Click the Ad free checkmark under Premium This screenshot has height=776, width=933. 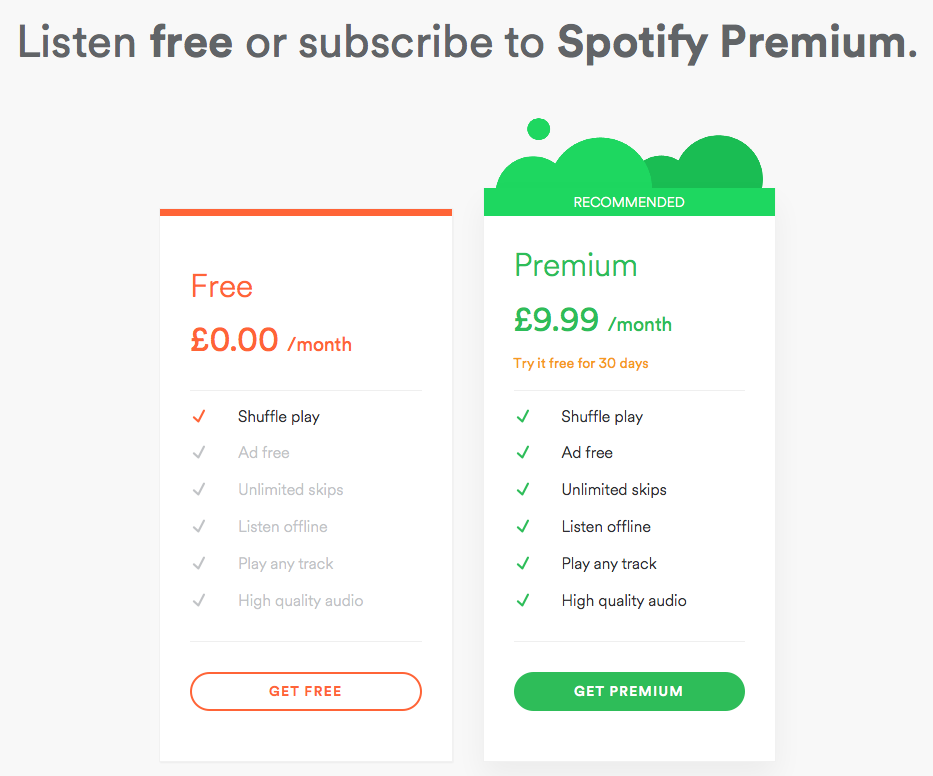point(523,452)
